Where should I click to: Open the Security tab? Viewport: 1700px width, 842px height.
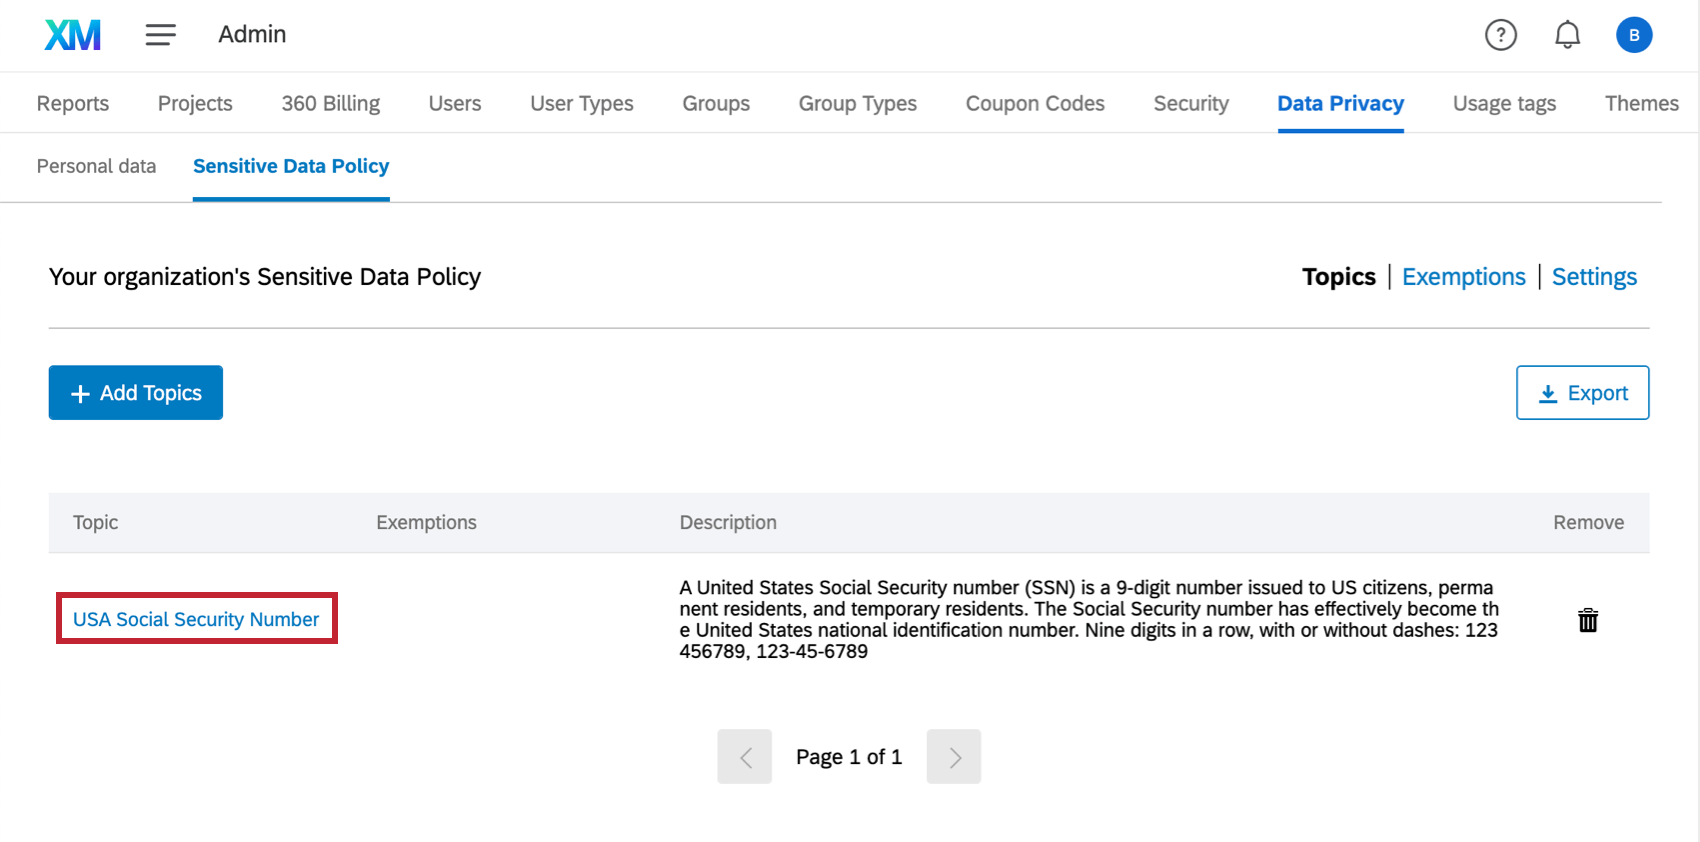1191,103
